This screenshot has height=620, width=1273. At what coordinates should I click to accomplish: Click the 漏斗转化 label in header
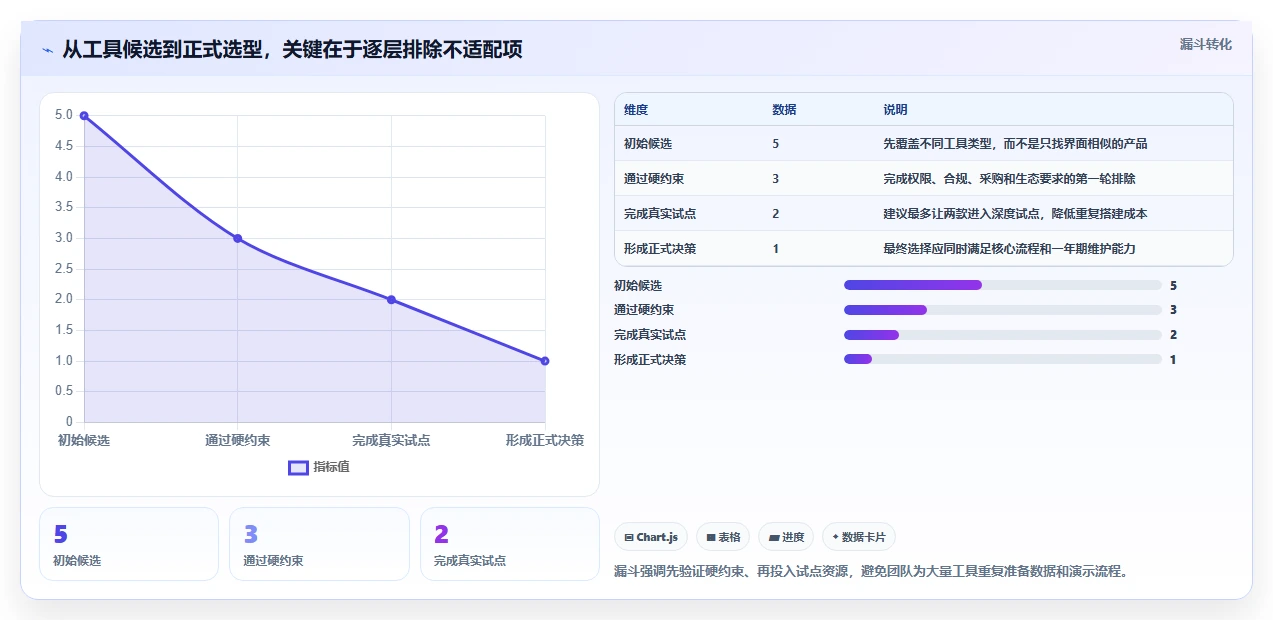pos(1205,45)
